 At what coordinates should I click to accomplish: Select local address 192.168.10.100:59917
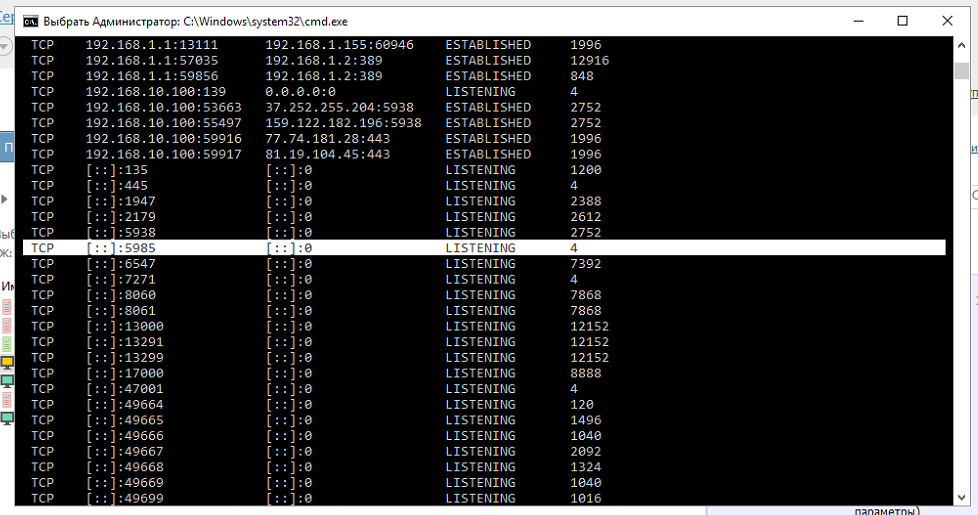tap(163, 154)
